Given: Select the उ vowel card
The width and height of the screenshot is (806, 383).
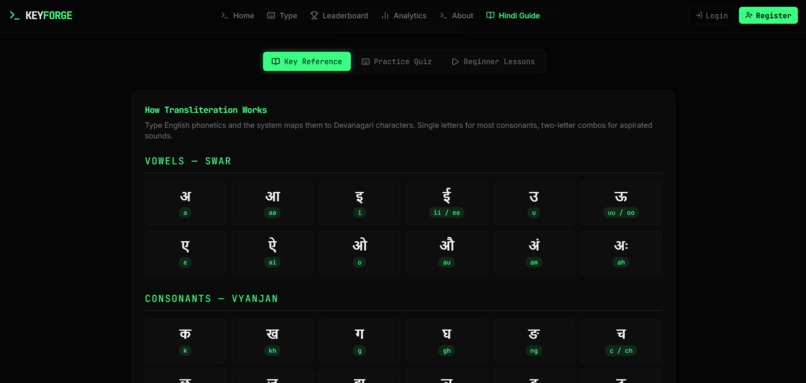Looking at the screenshot, I should coord(534,203).
